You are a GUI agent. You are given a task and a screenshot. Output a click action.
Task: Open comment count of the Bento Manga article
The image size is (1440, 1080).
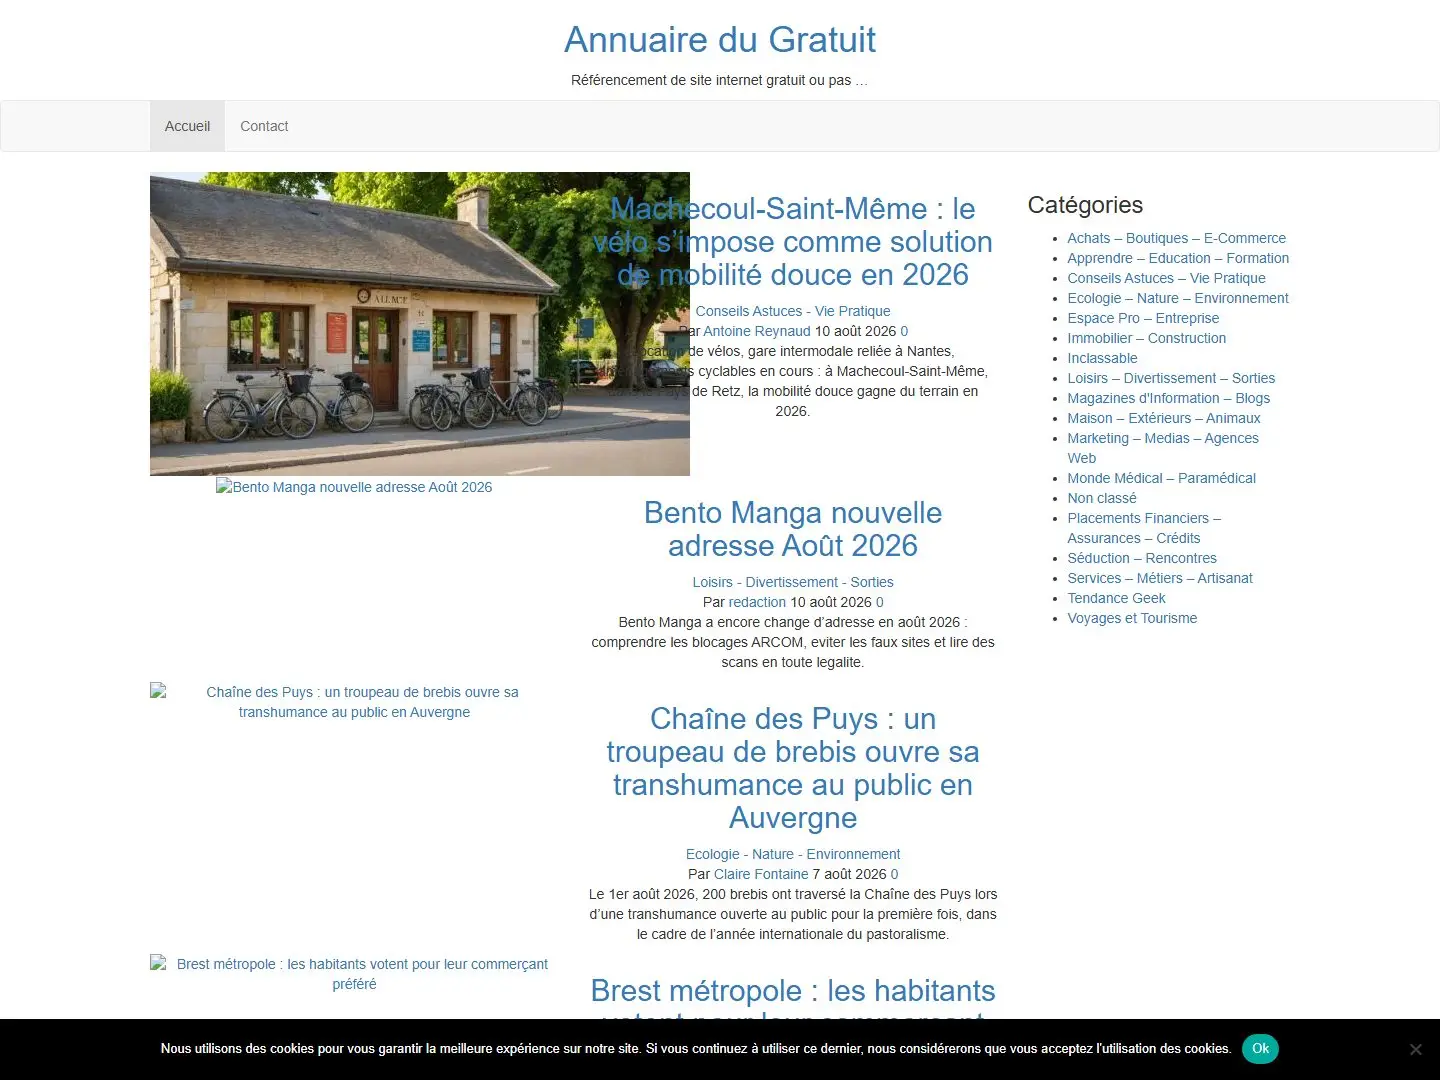tap(880, 602)
